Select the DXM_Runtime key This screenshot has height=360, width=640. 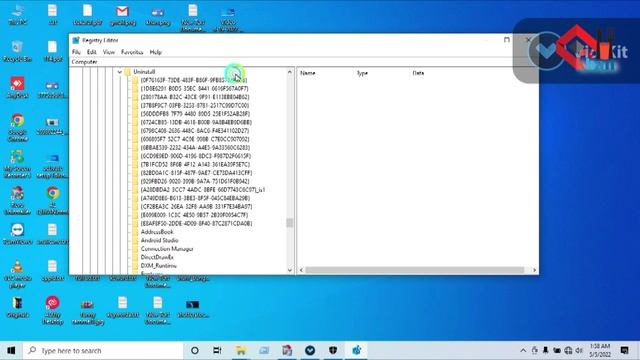coord(158,266)
